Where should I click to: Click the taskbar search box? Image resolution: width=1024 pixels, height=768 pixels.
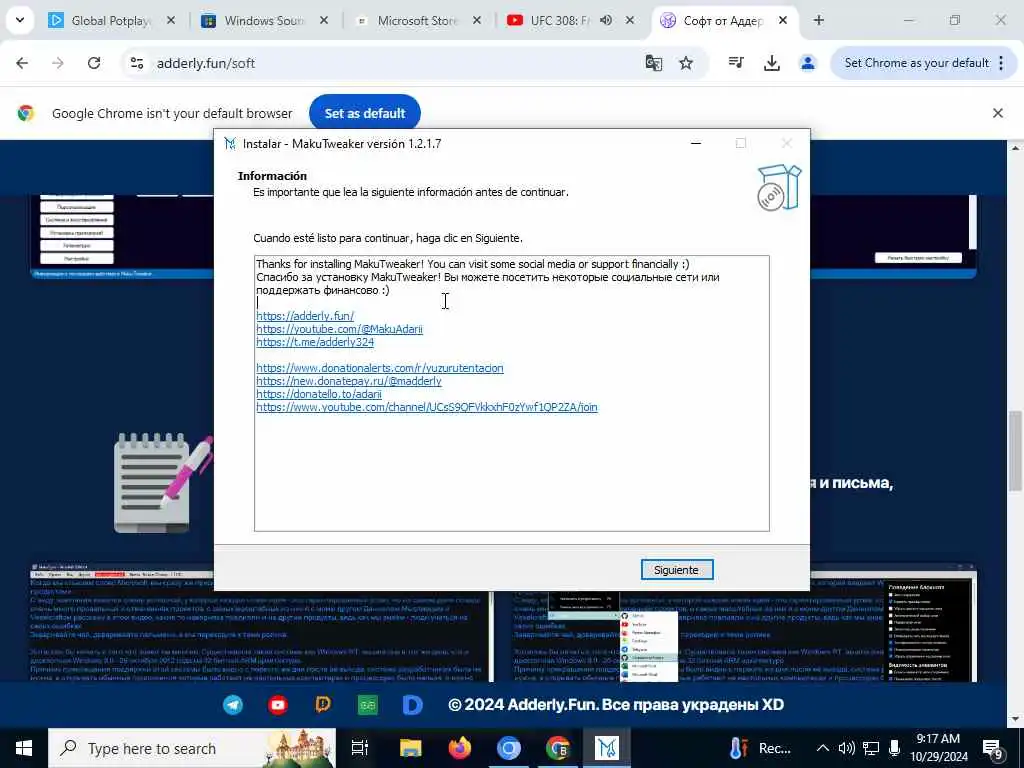click(x=192, y=748)
